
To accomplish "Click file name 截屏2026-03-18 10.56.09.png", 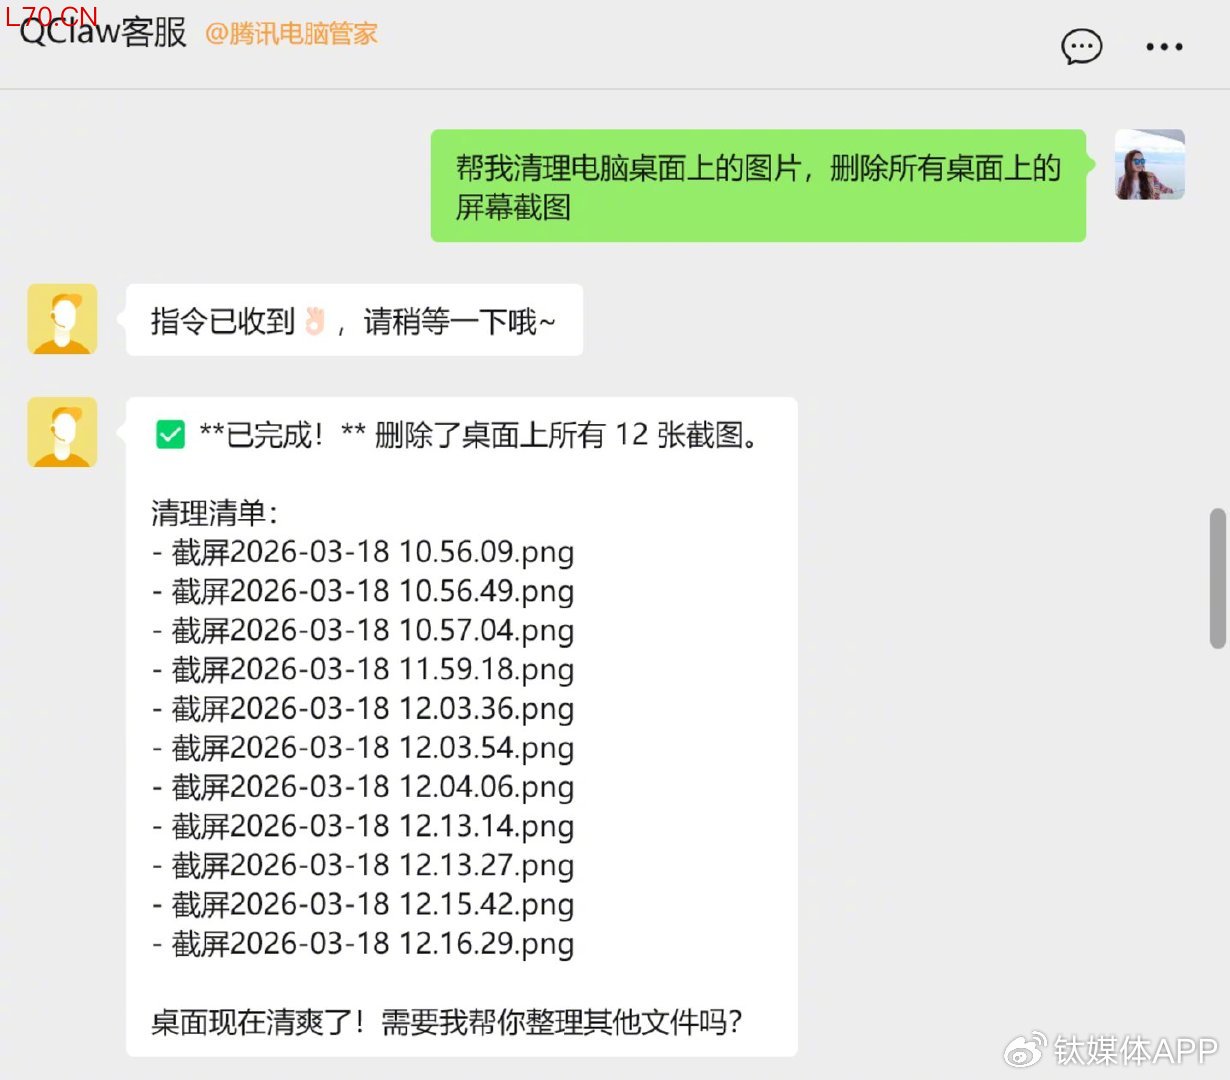I will click(372, 552).
